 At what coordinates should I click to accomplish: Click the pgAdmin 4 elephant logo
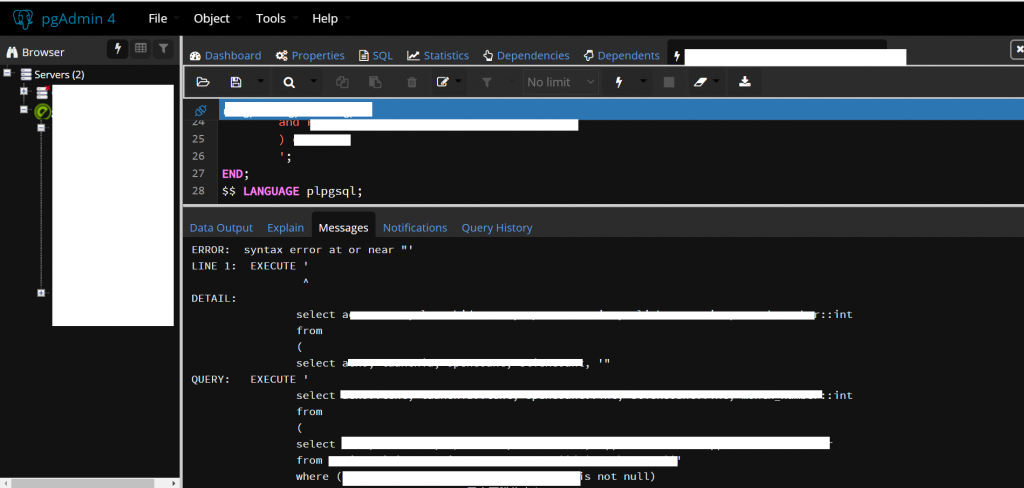(23, 19)
